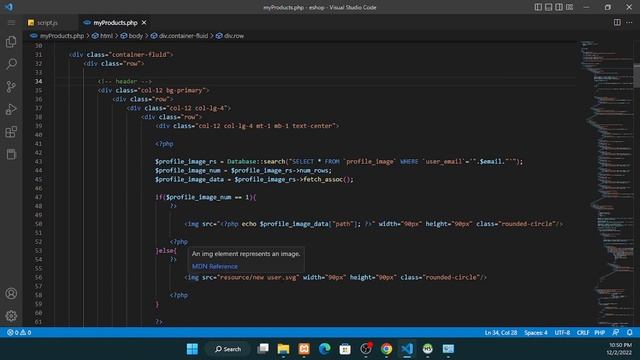Screen dimensions: 640x360
Task: Open the Accounts menu icon
Action: [x=11, y=293]
